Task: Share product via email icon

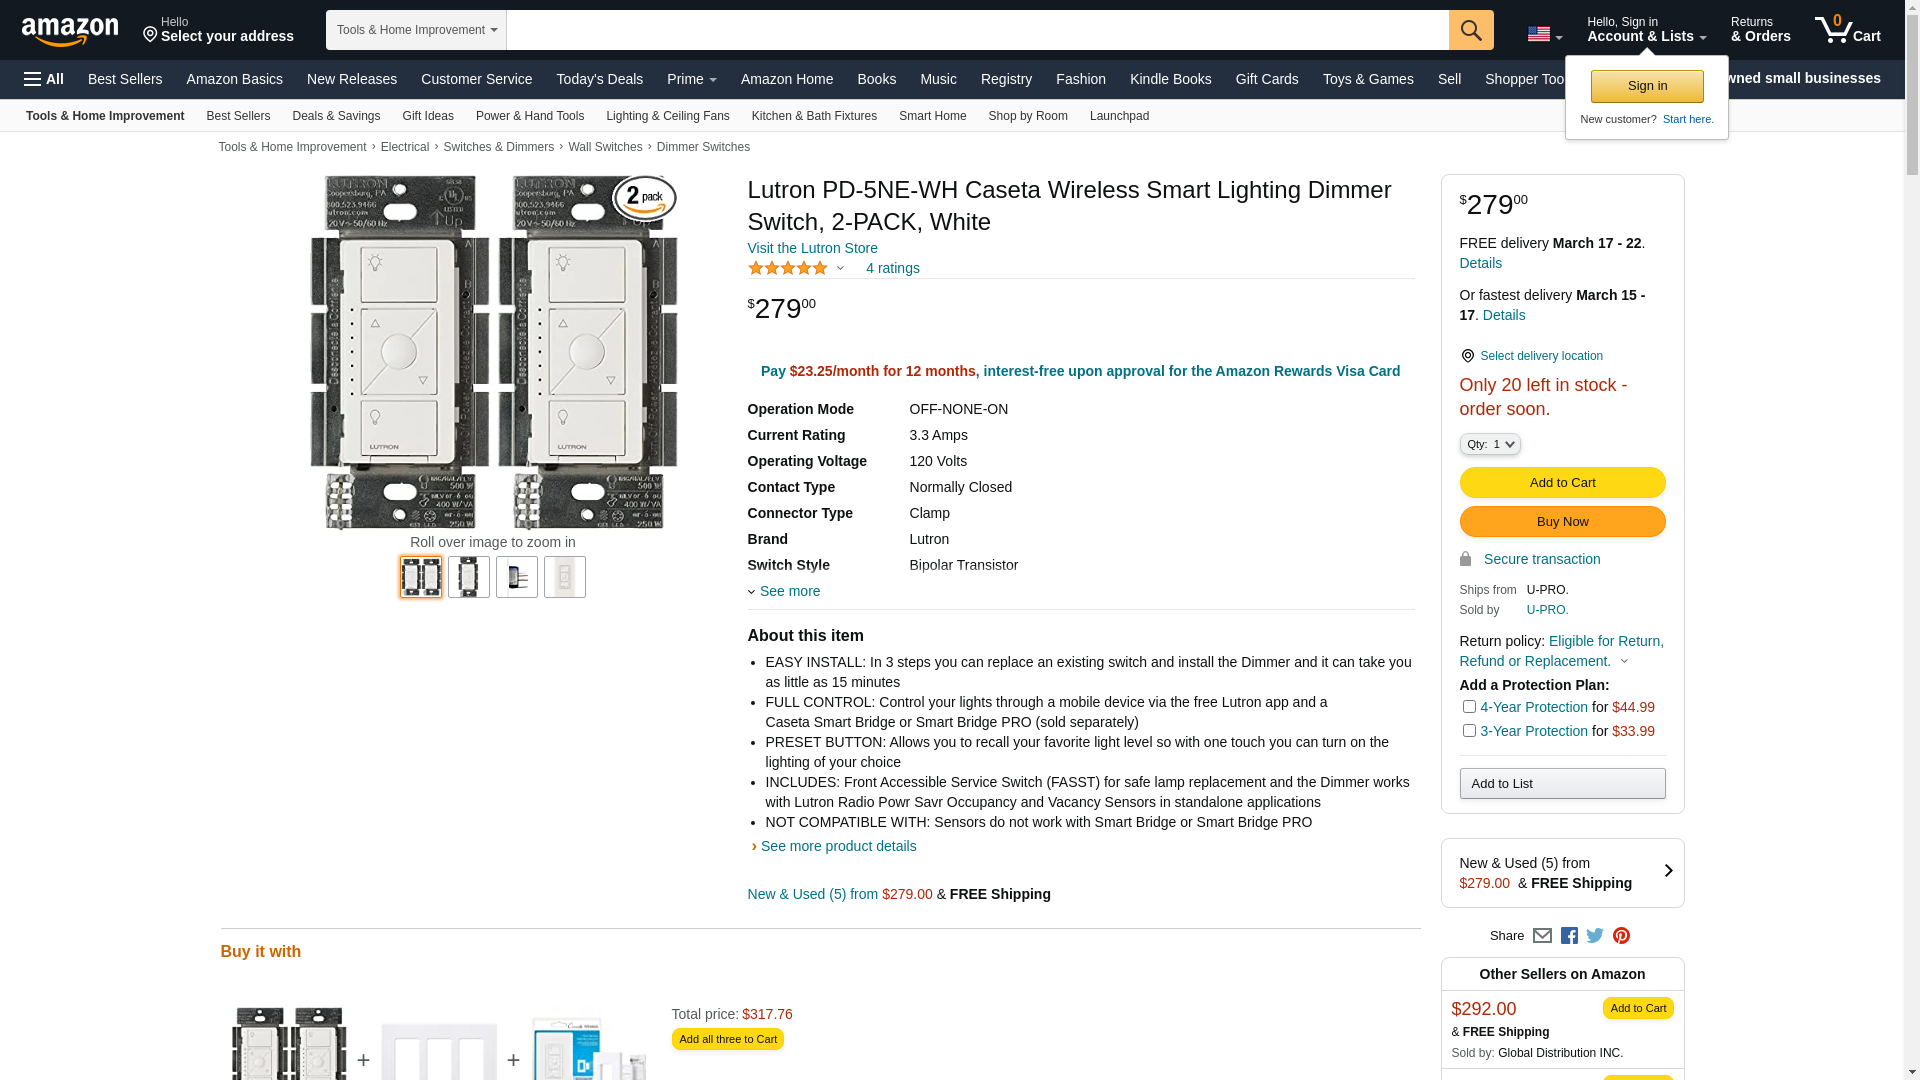Action: 1542,936
